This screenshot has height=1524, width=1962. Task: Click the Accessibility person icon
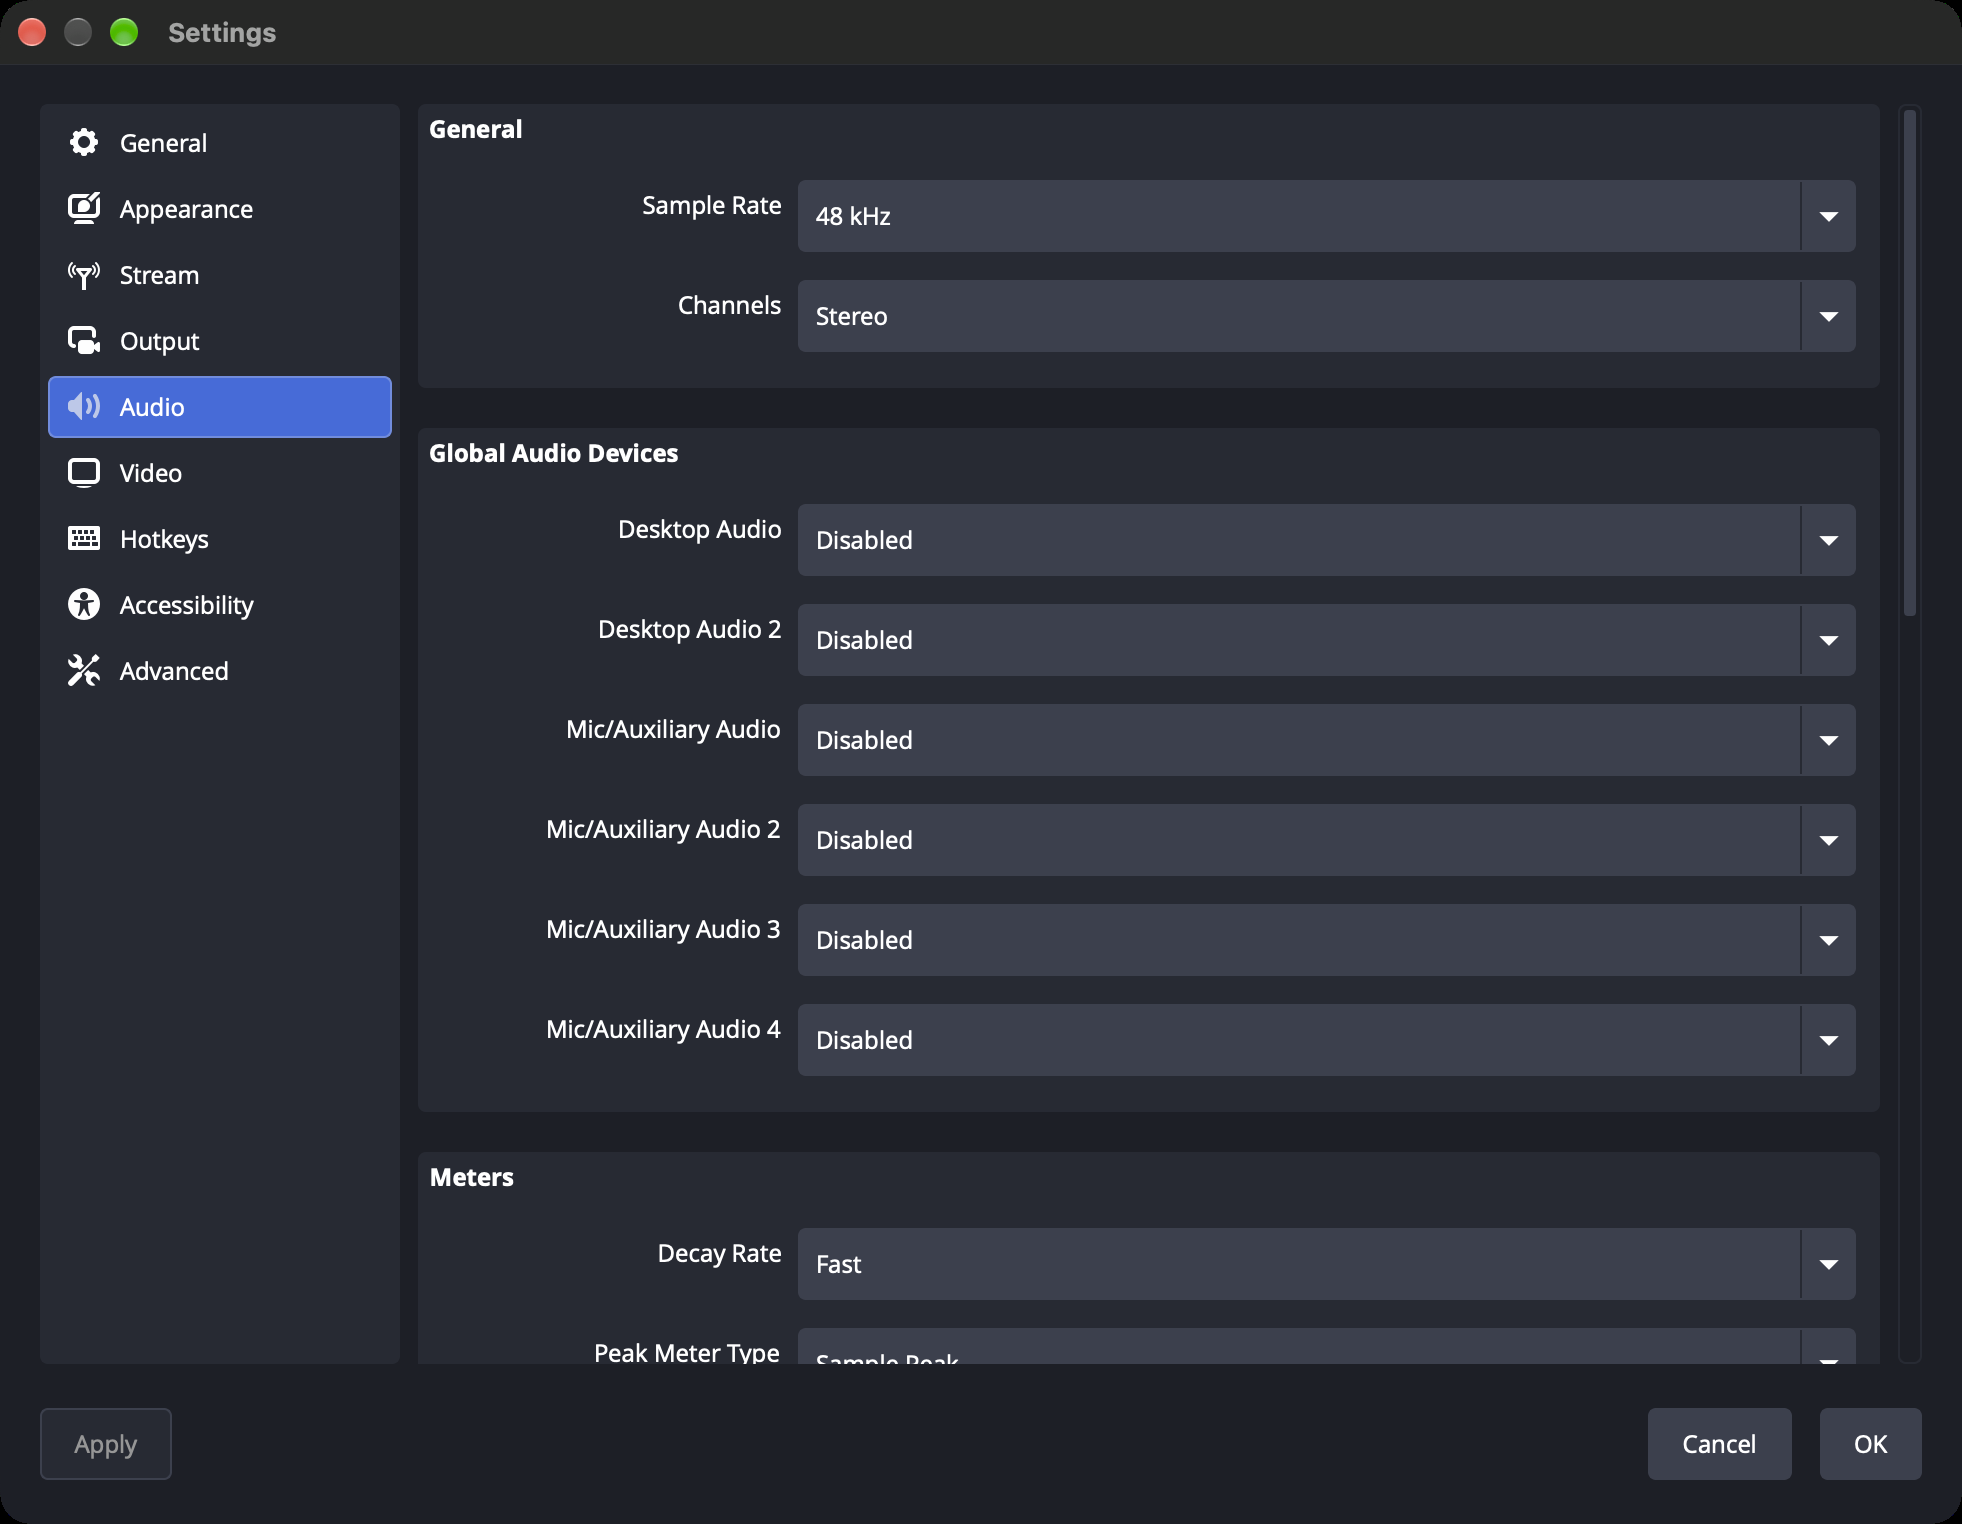coord(84,605)
